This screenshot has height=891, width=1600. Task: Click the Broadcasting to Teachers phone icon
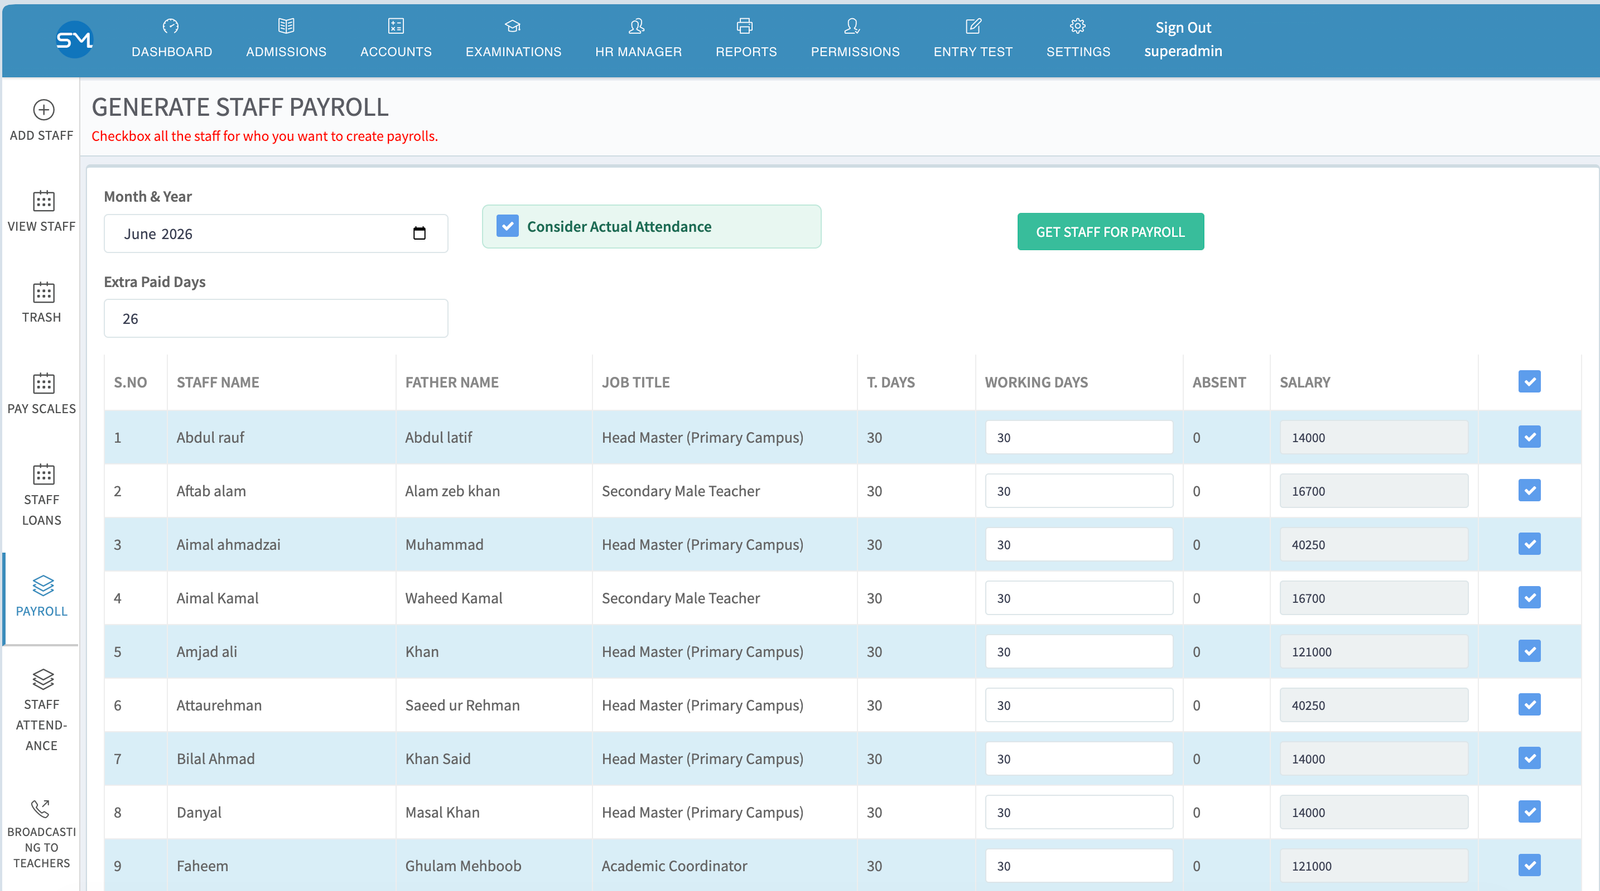point(41,808)
